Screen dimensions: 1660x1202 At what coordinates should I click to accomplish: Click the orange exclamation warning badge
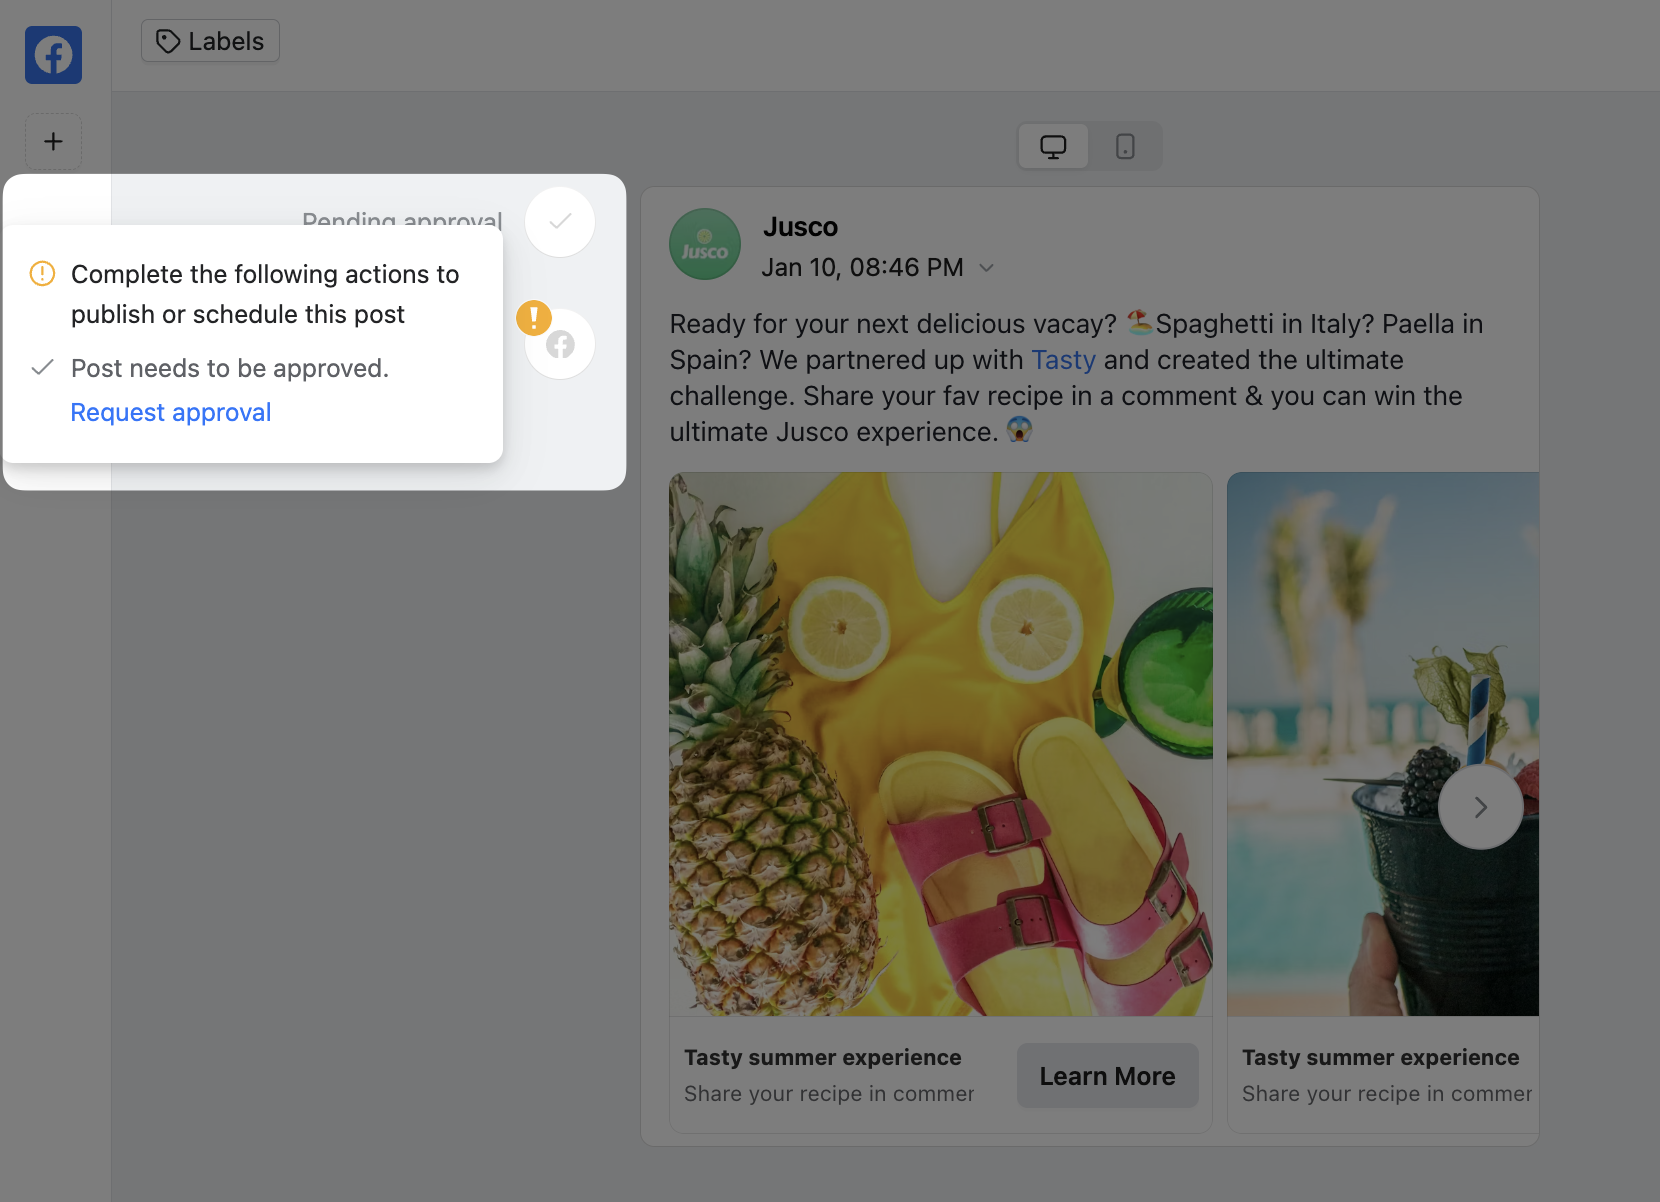pyautogui.click(x=534, y=318)
